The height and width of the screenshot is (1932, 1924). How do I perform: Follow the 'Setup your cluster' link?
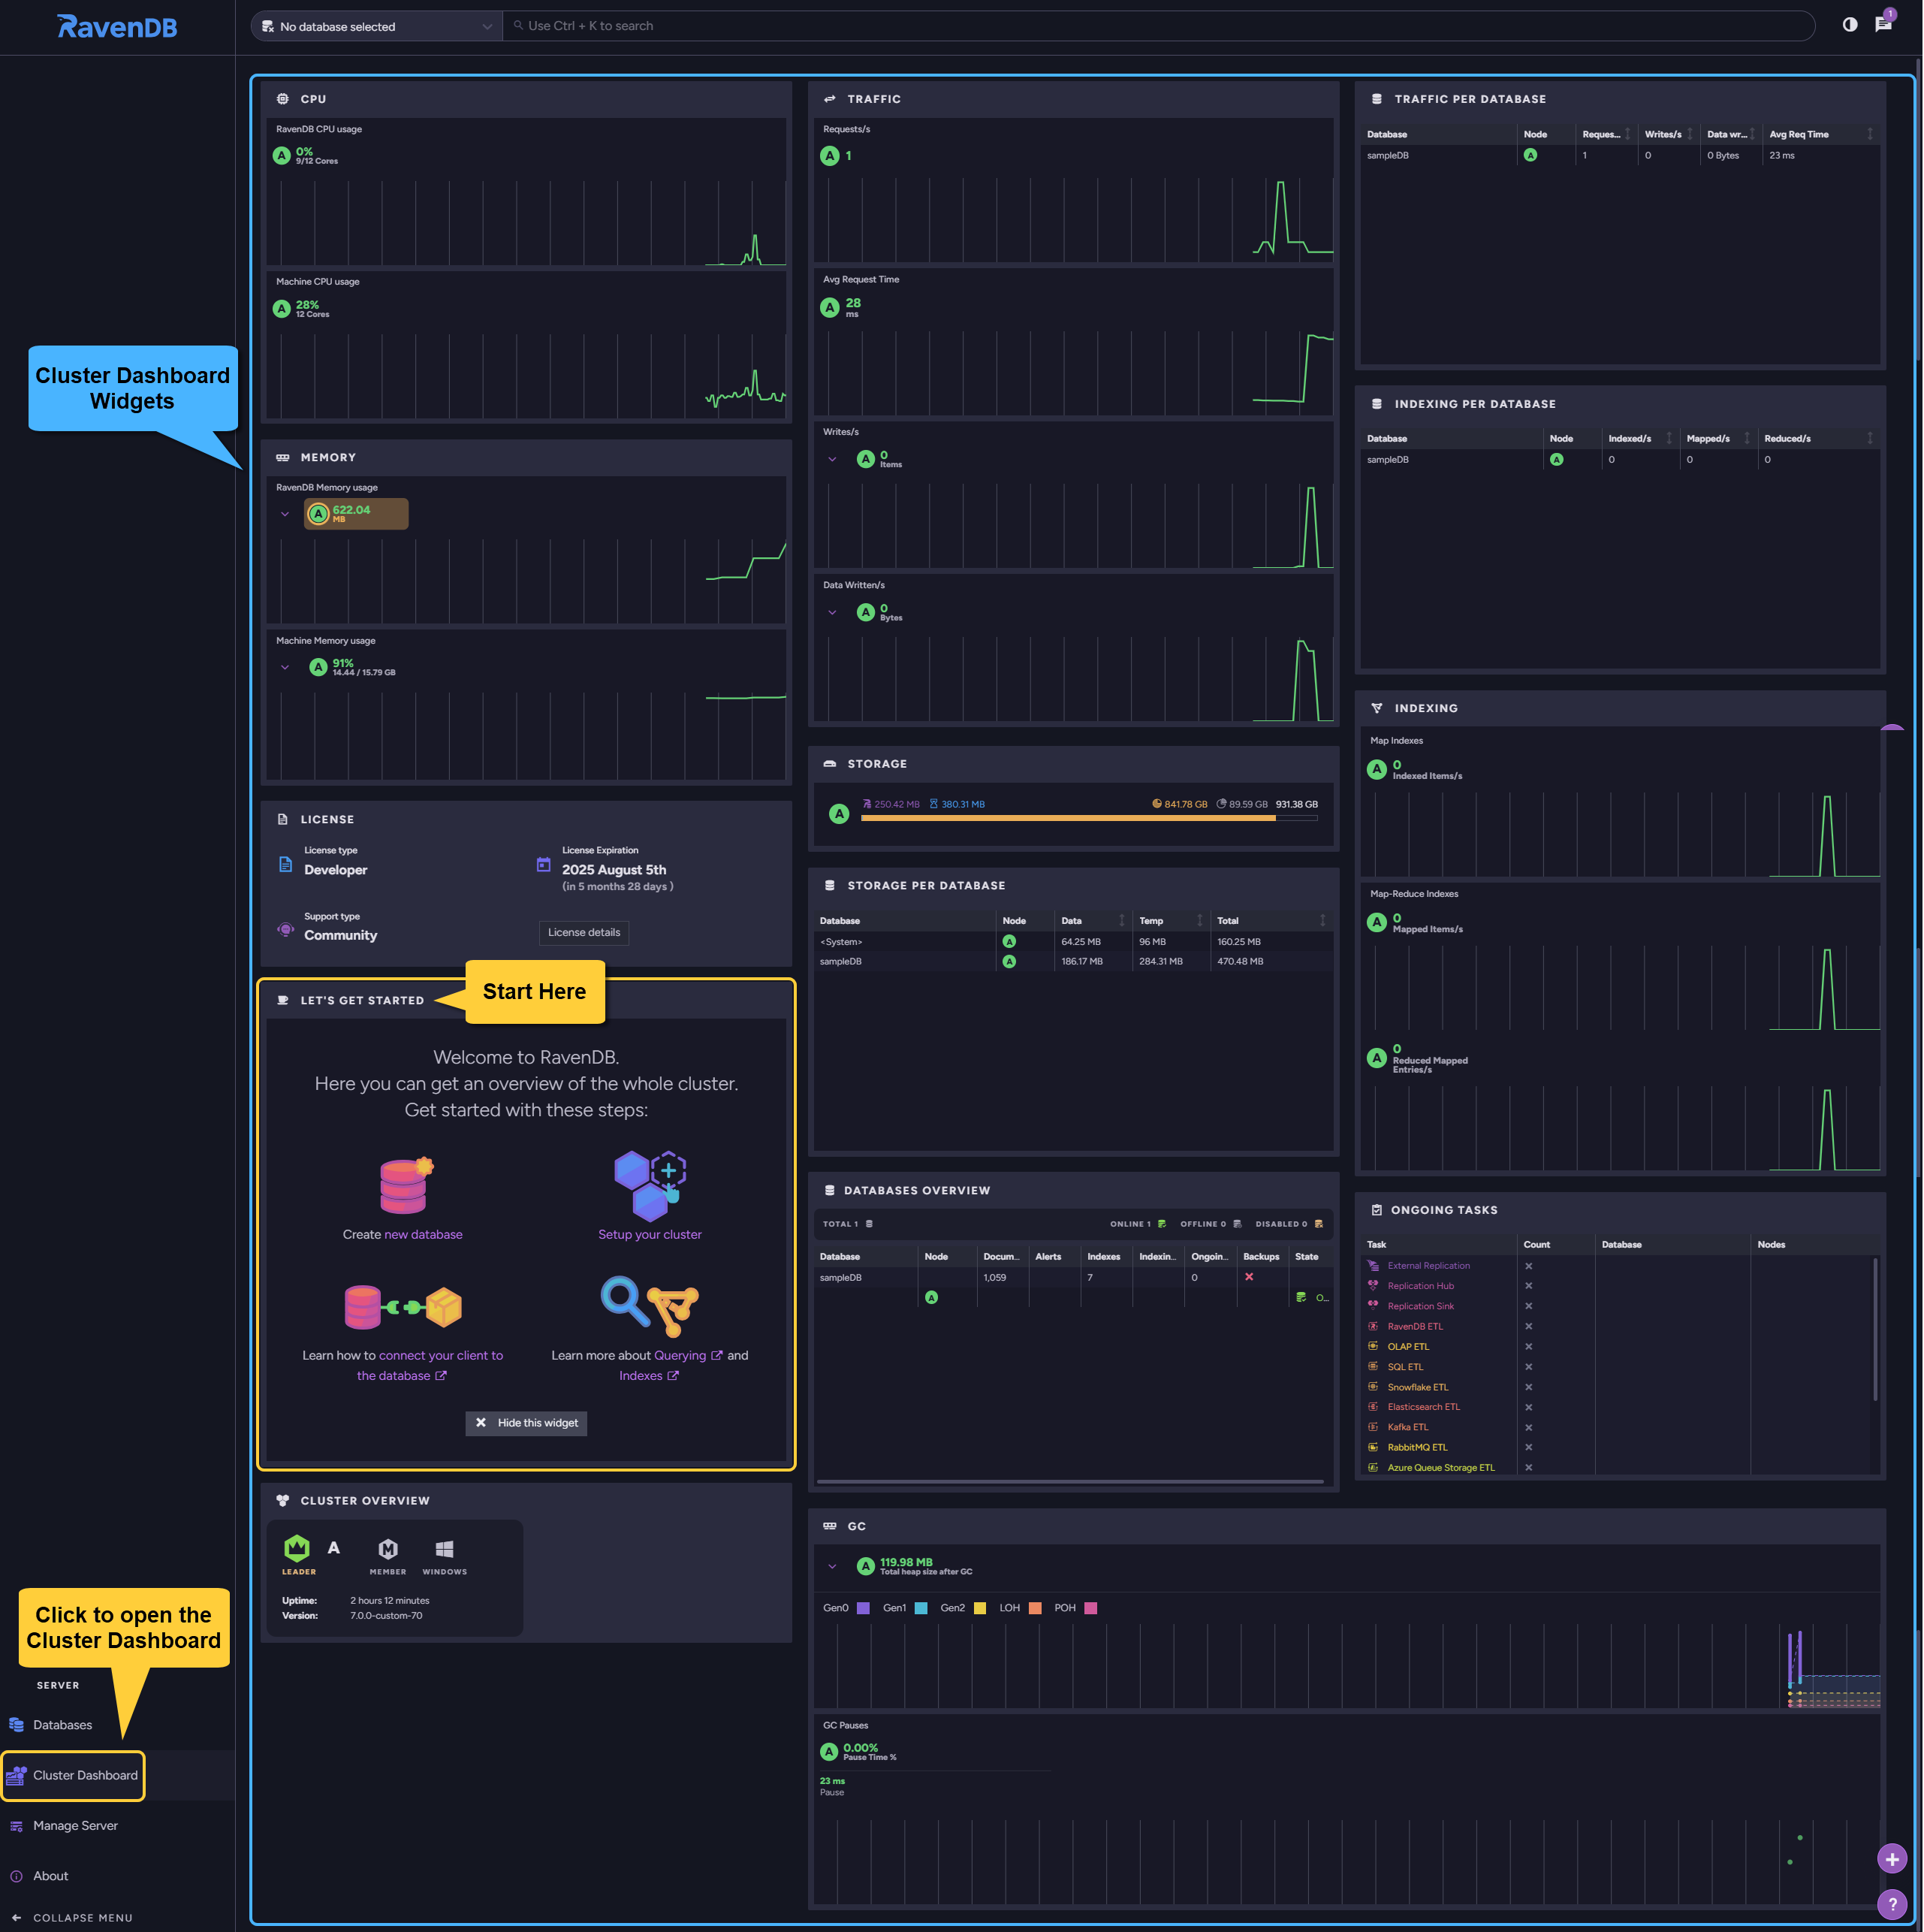point(650,1235)
